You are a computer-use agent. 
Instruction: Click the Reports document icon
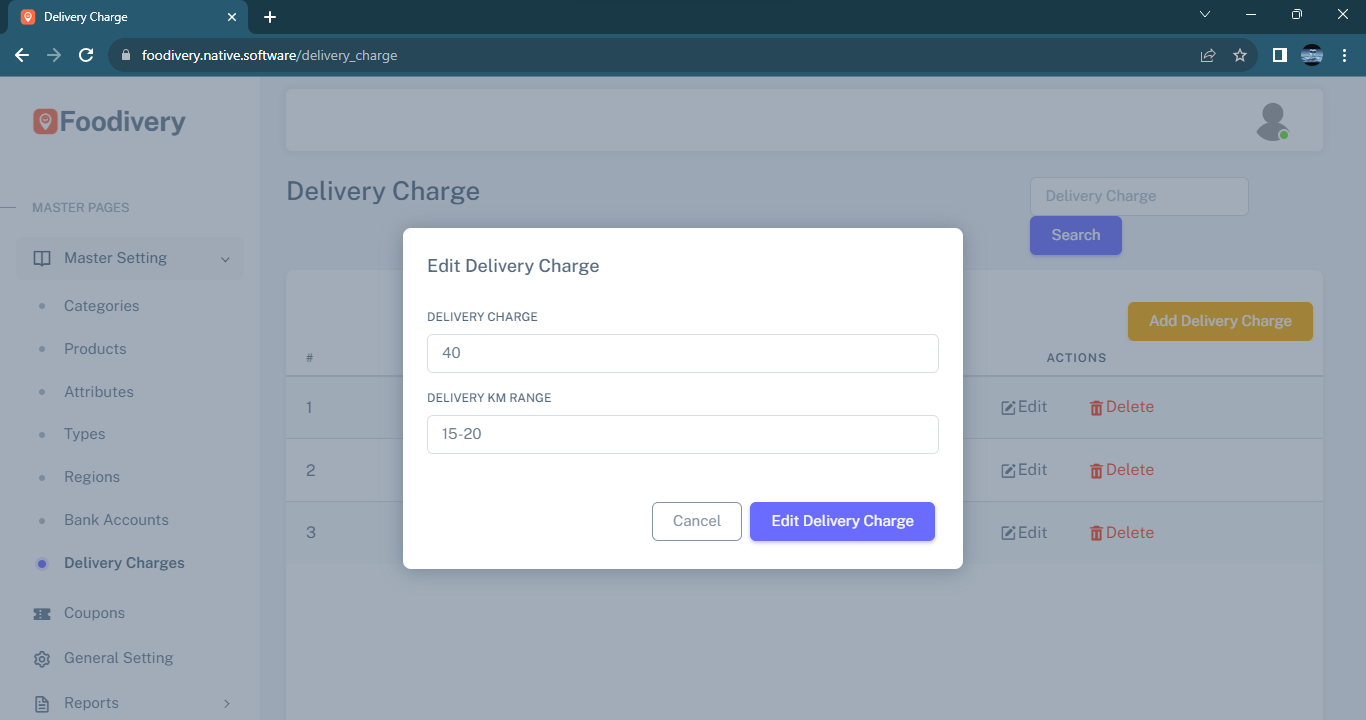[42, 704]
